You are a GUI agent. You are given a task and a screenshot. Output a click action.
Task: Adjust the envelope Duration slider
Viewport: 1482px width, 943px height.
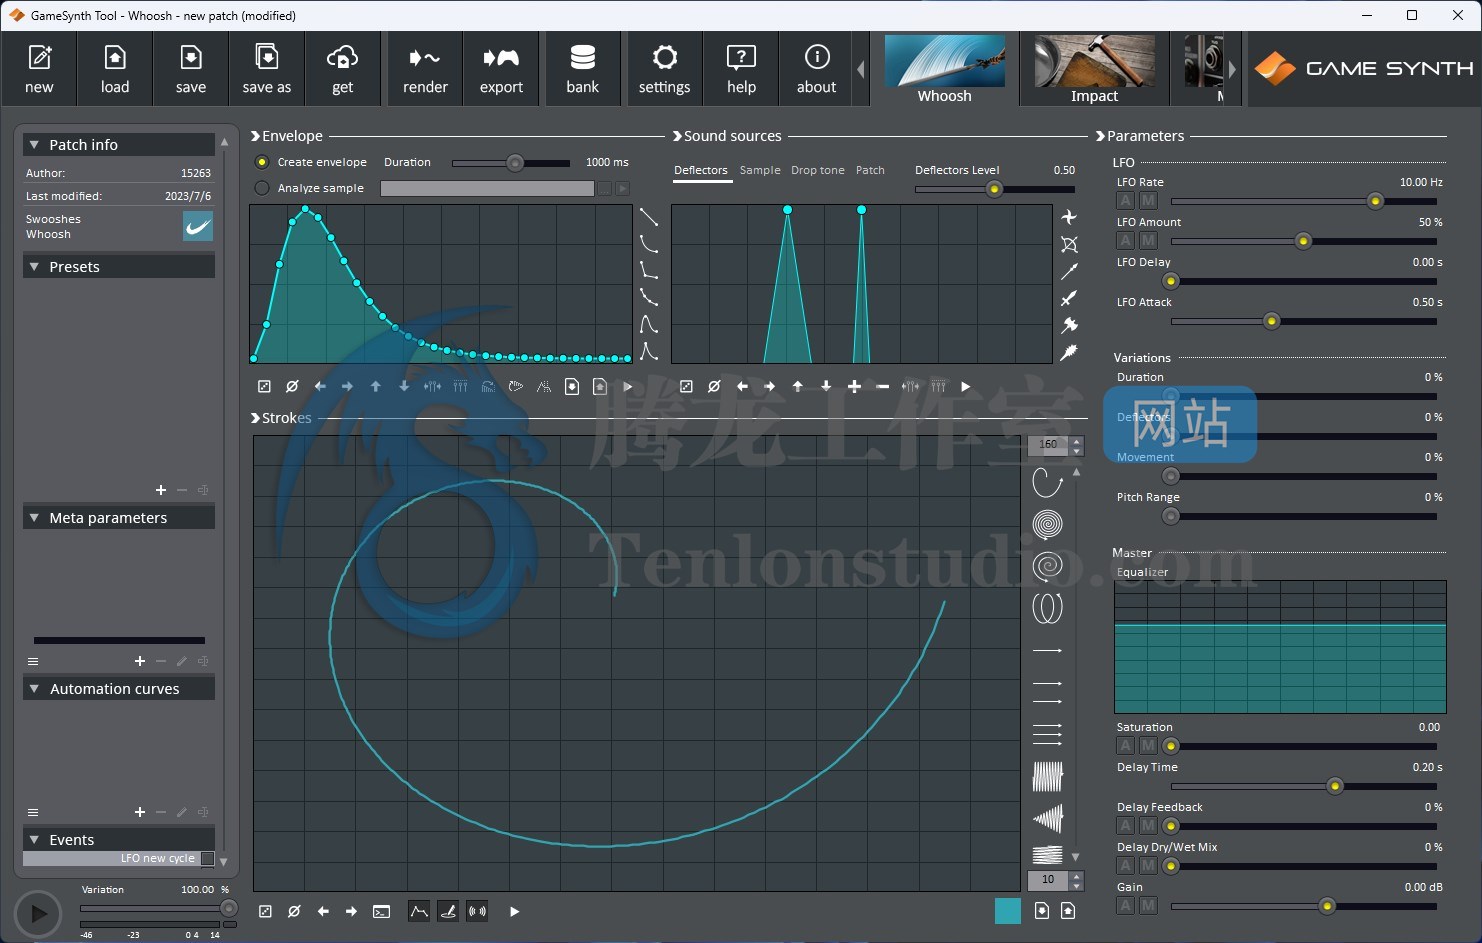(511, 163)
